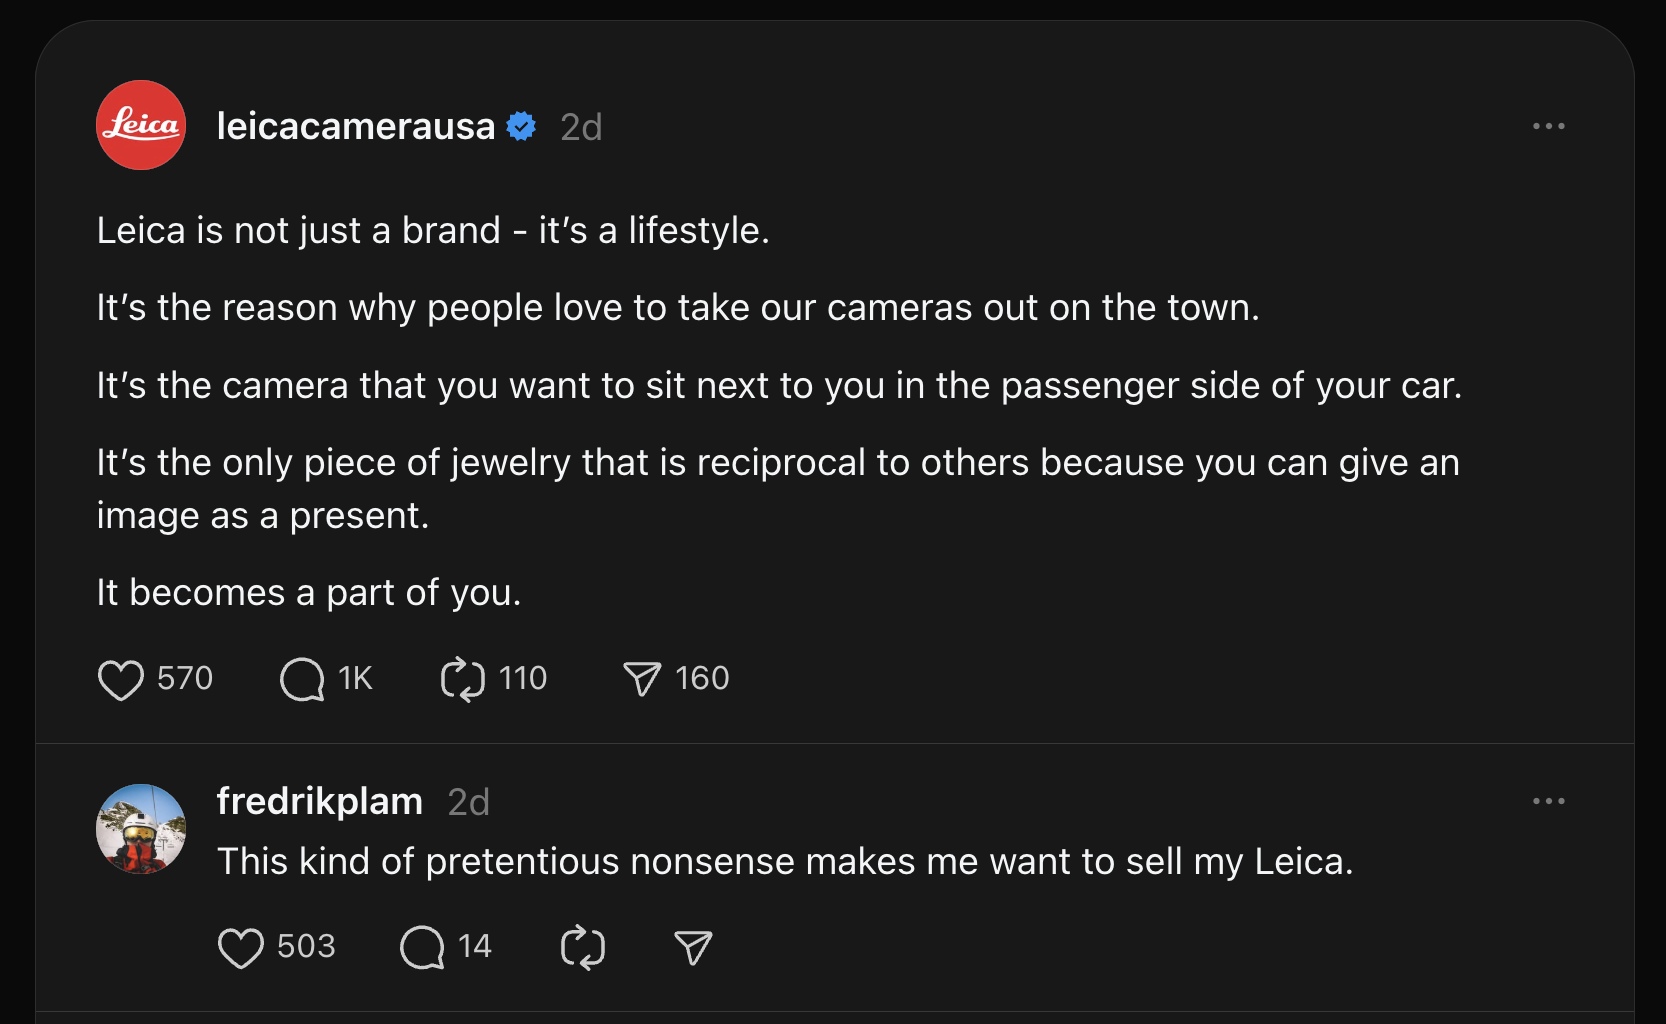
Task: Open more options for fredrikplam reply
Action: [1548, 801]
